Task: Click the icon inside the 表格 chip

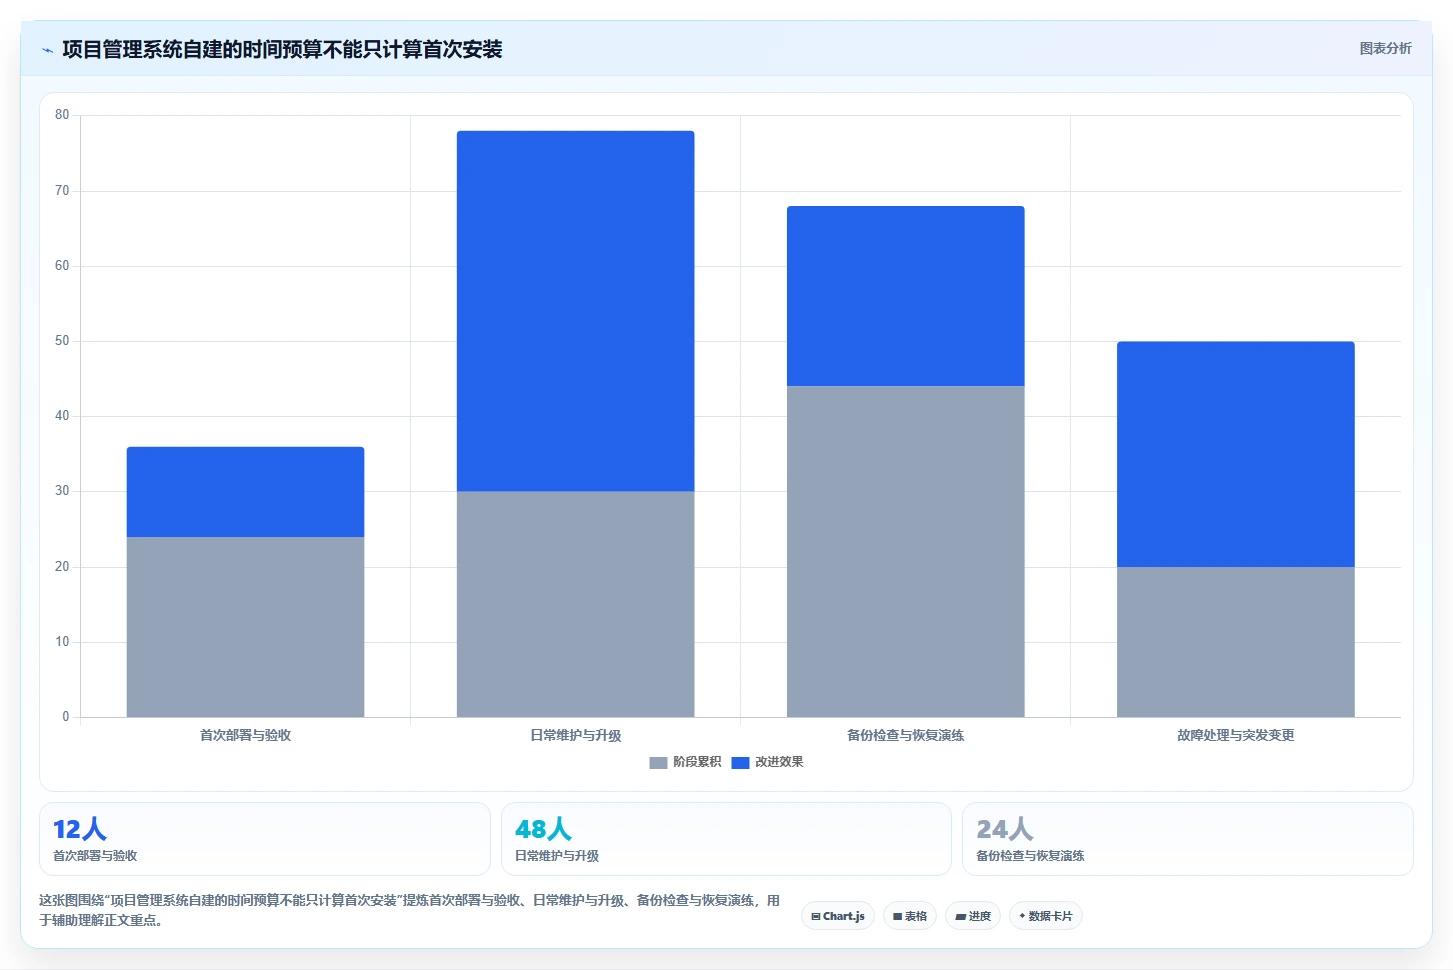Action: pos(898,917)
